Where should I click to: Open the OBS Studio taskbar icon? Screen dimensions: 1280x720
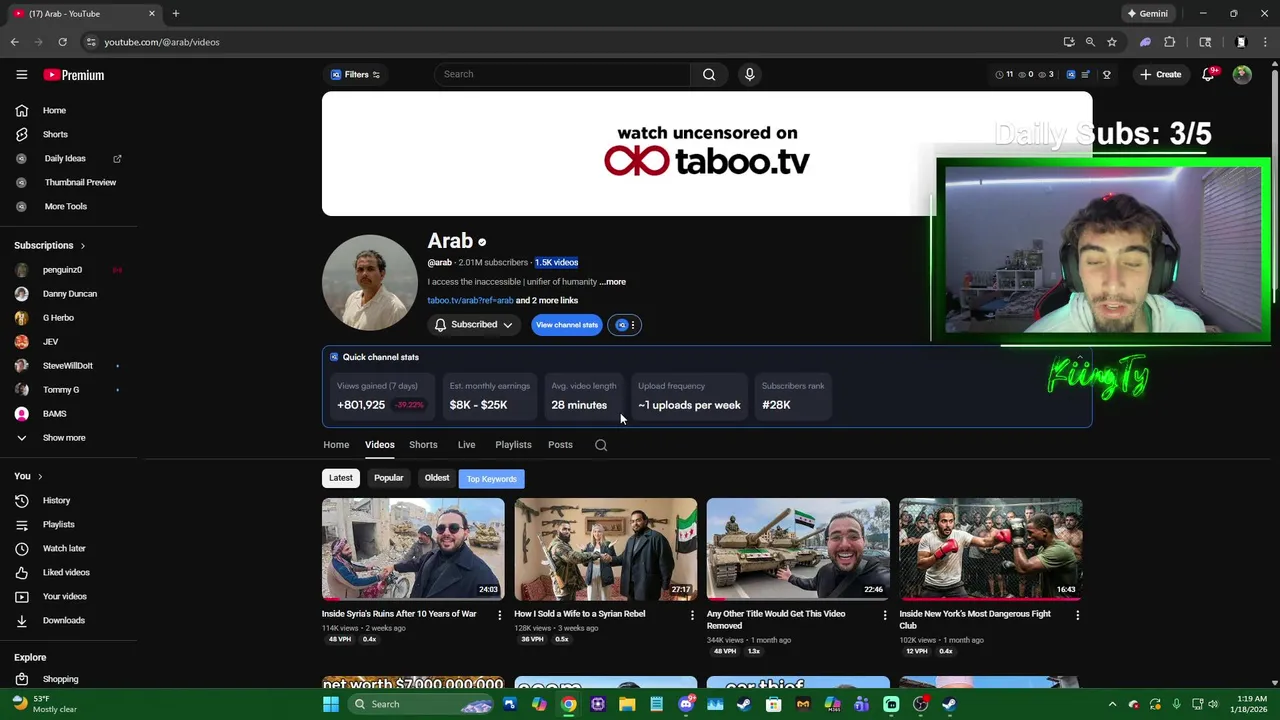click(x=920, y=704)
